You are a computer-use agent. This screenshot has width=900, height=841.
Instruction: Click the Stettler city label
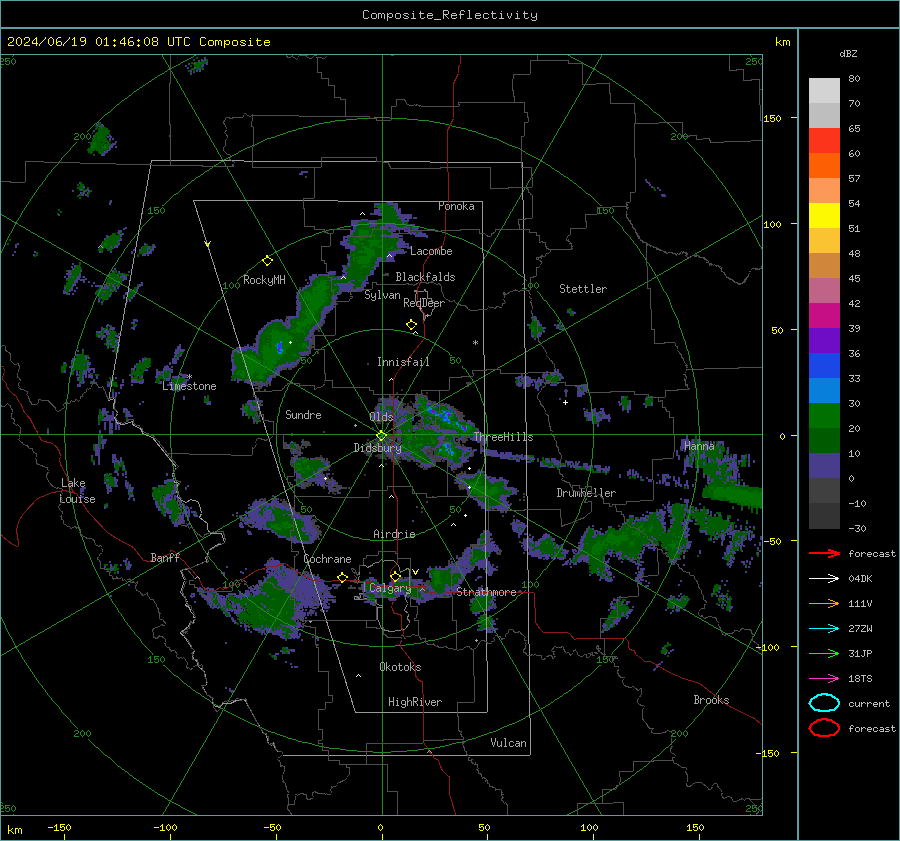tap(583, 289)
